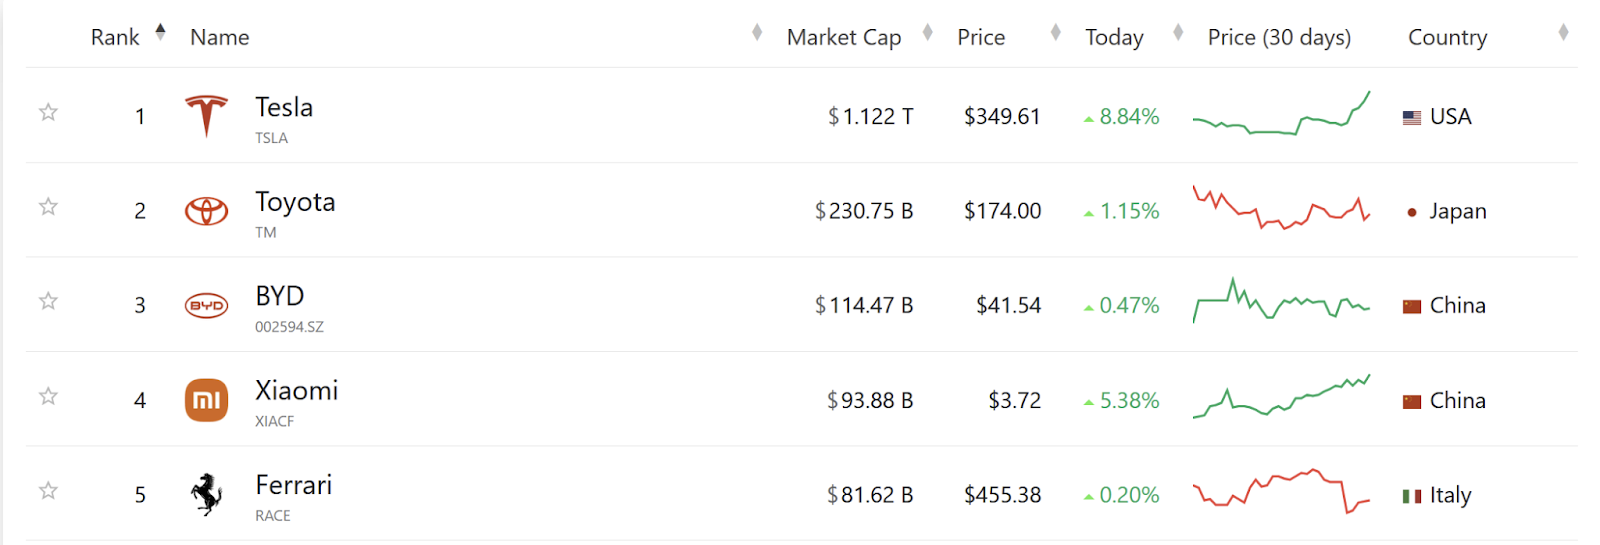The width and height of the screenshot is (1600, 545).
Task: Open the Tesla company link
Action: pyautogui.click(x=284, y=107)
